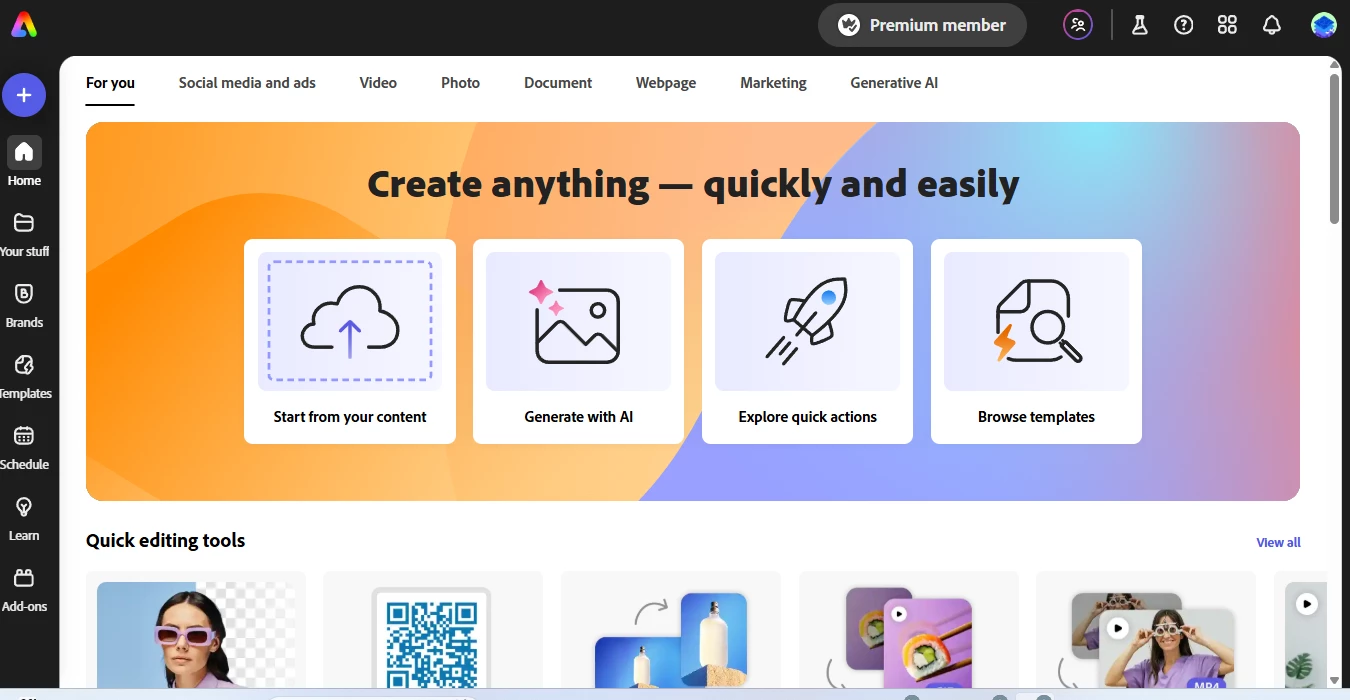Switch to the Document tab
1350x700 pixels.
pos(558,83)
